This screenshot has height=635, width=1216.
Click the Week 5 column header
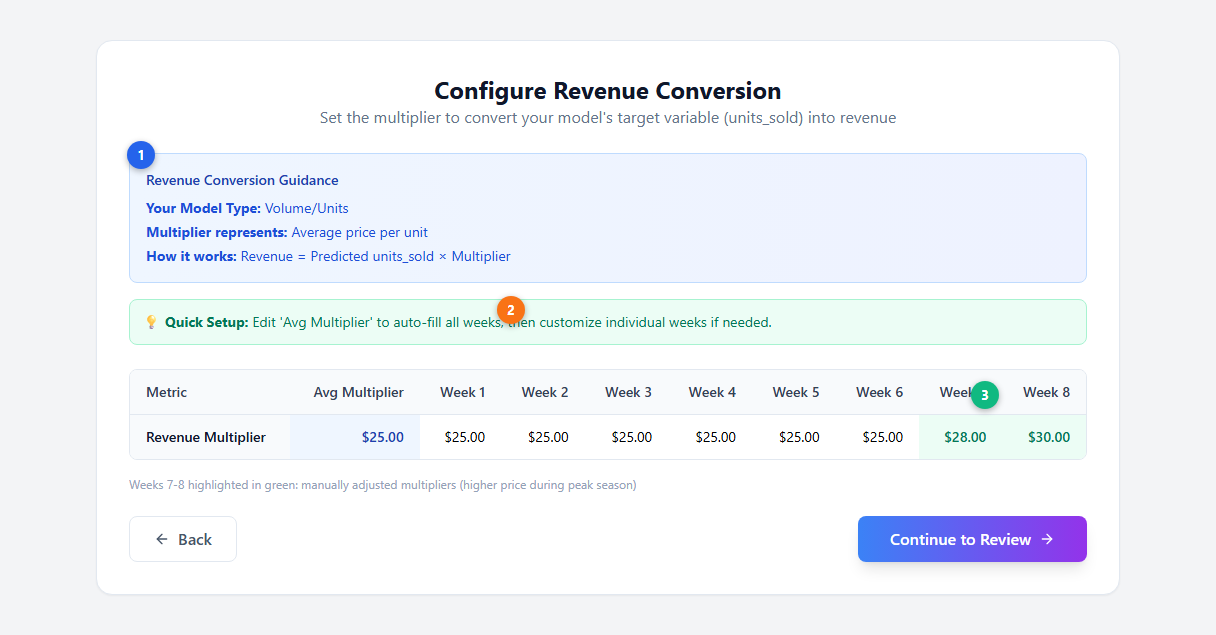pyautogui.click(x=796, y=392)
